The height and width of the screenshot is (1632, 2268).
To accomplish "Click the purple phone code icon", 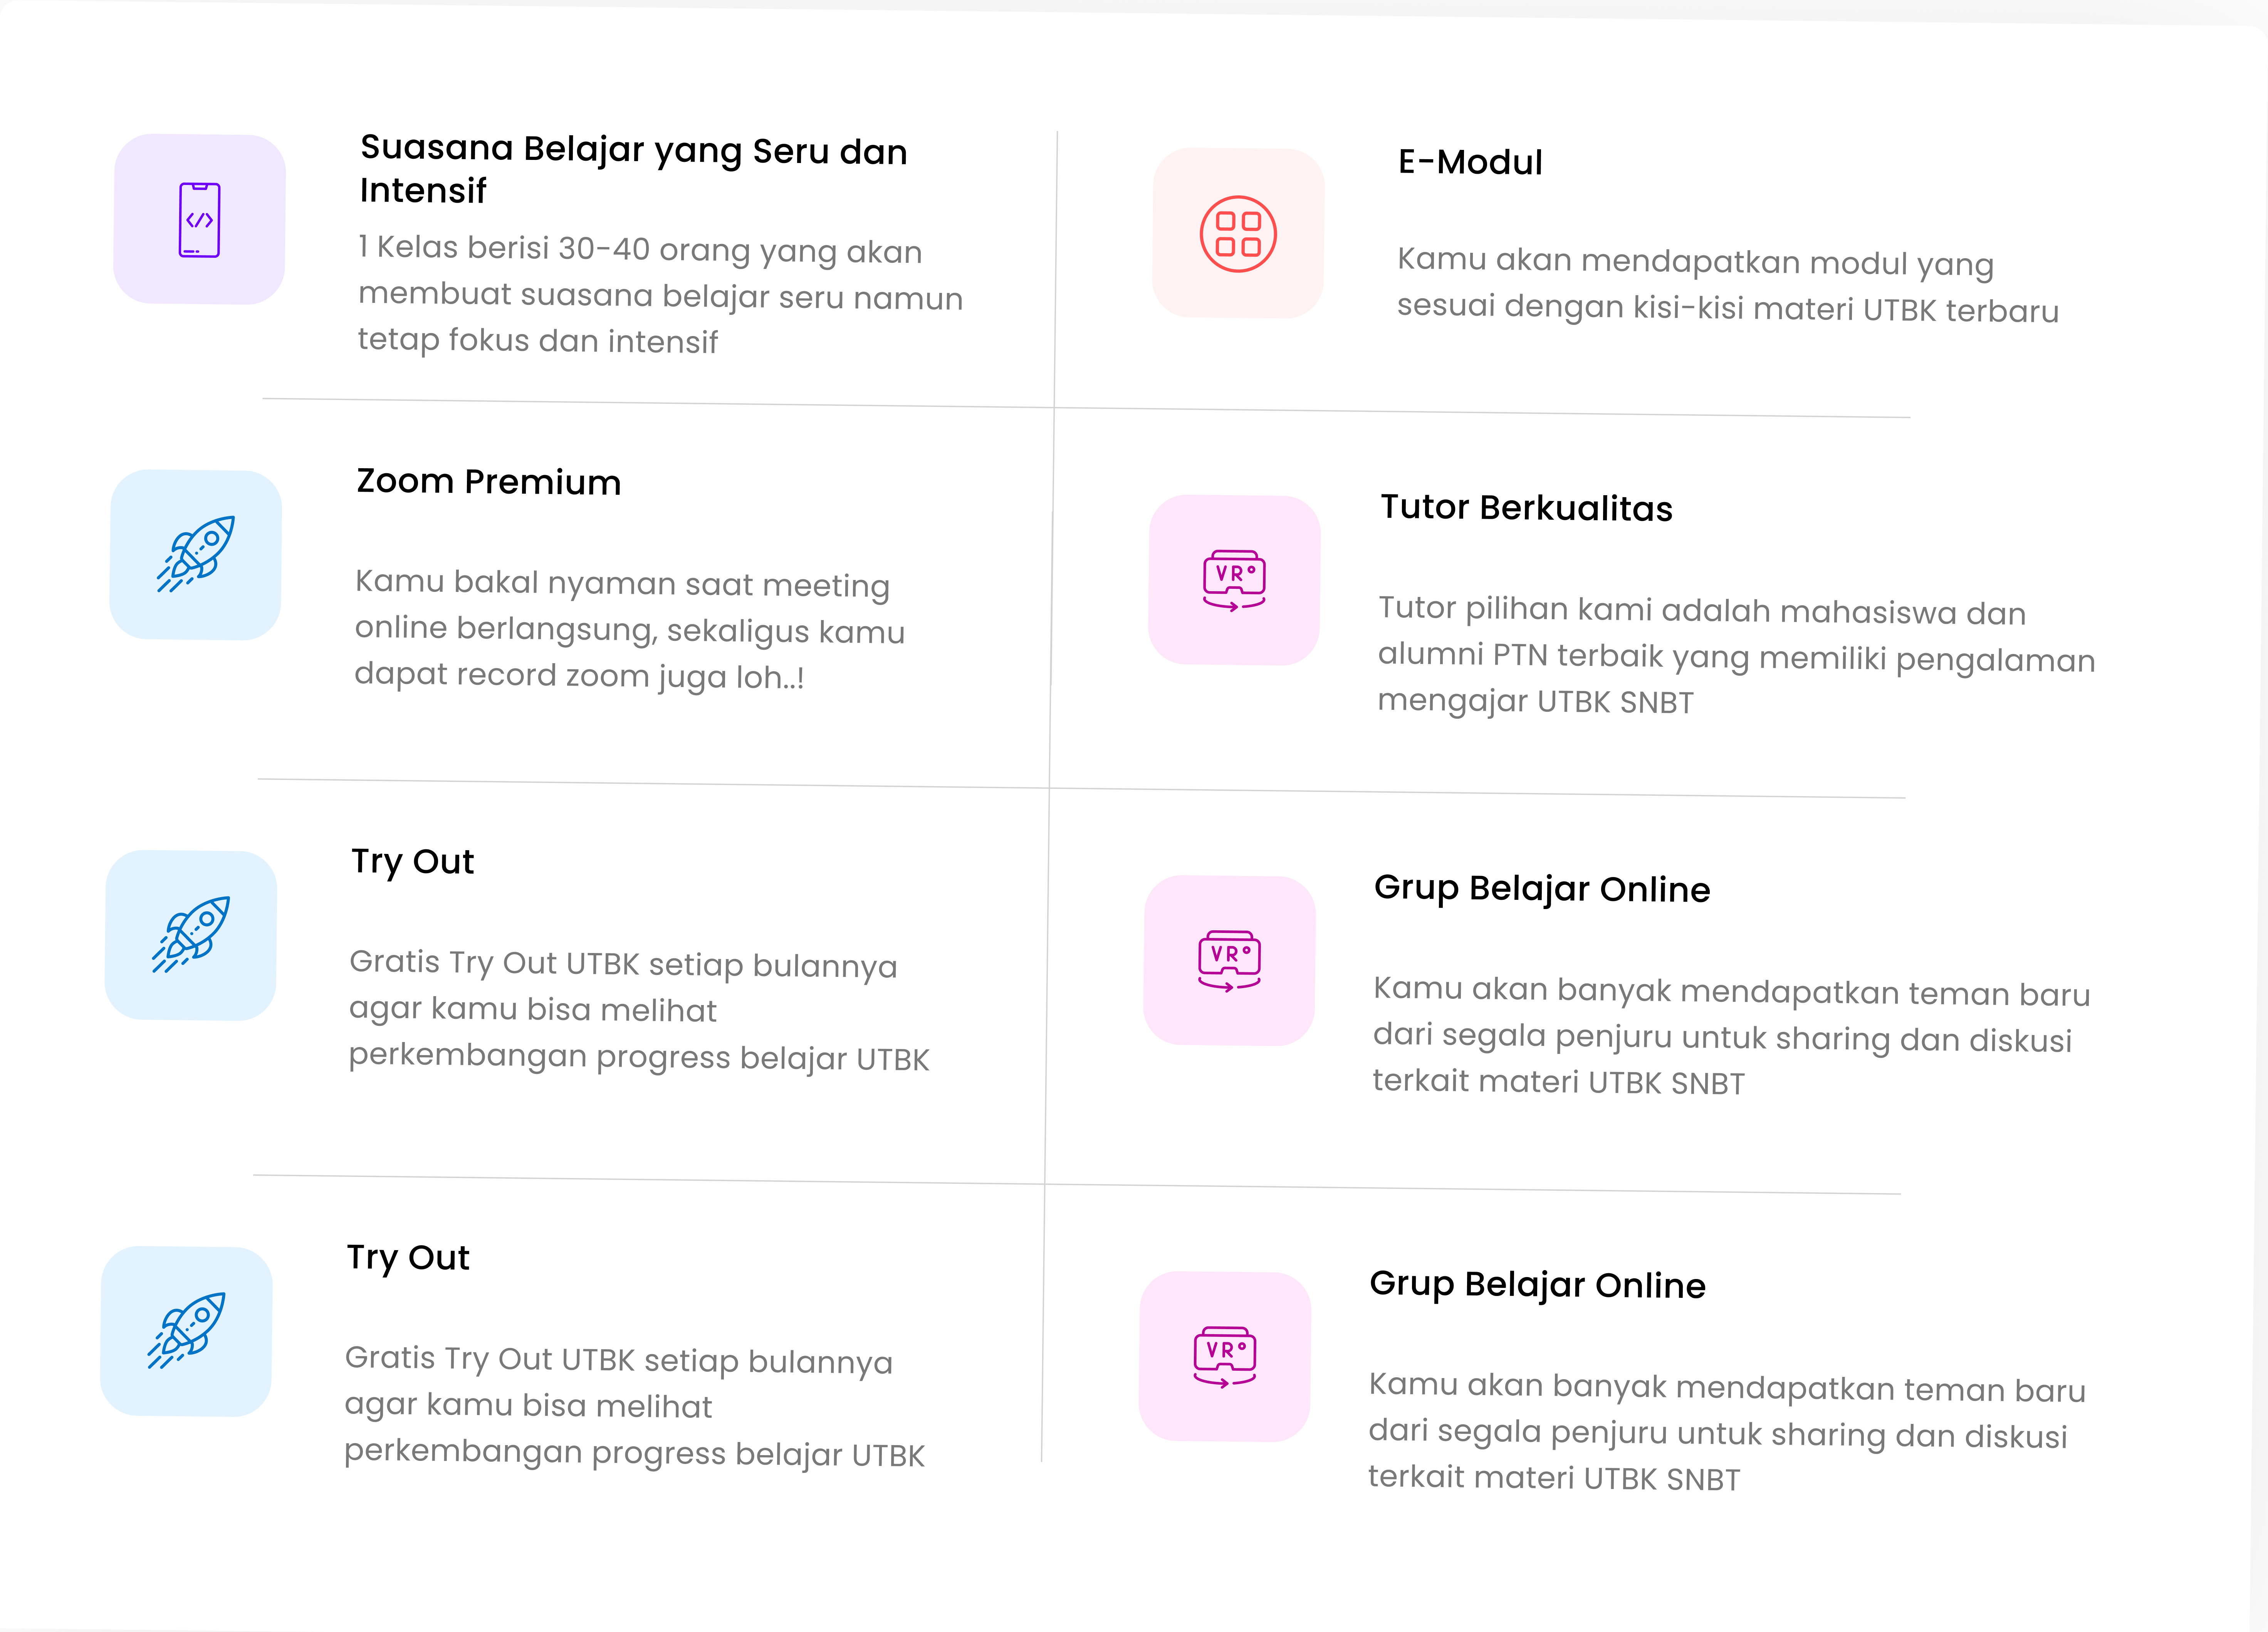I will 199,219.
